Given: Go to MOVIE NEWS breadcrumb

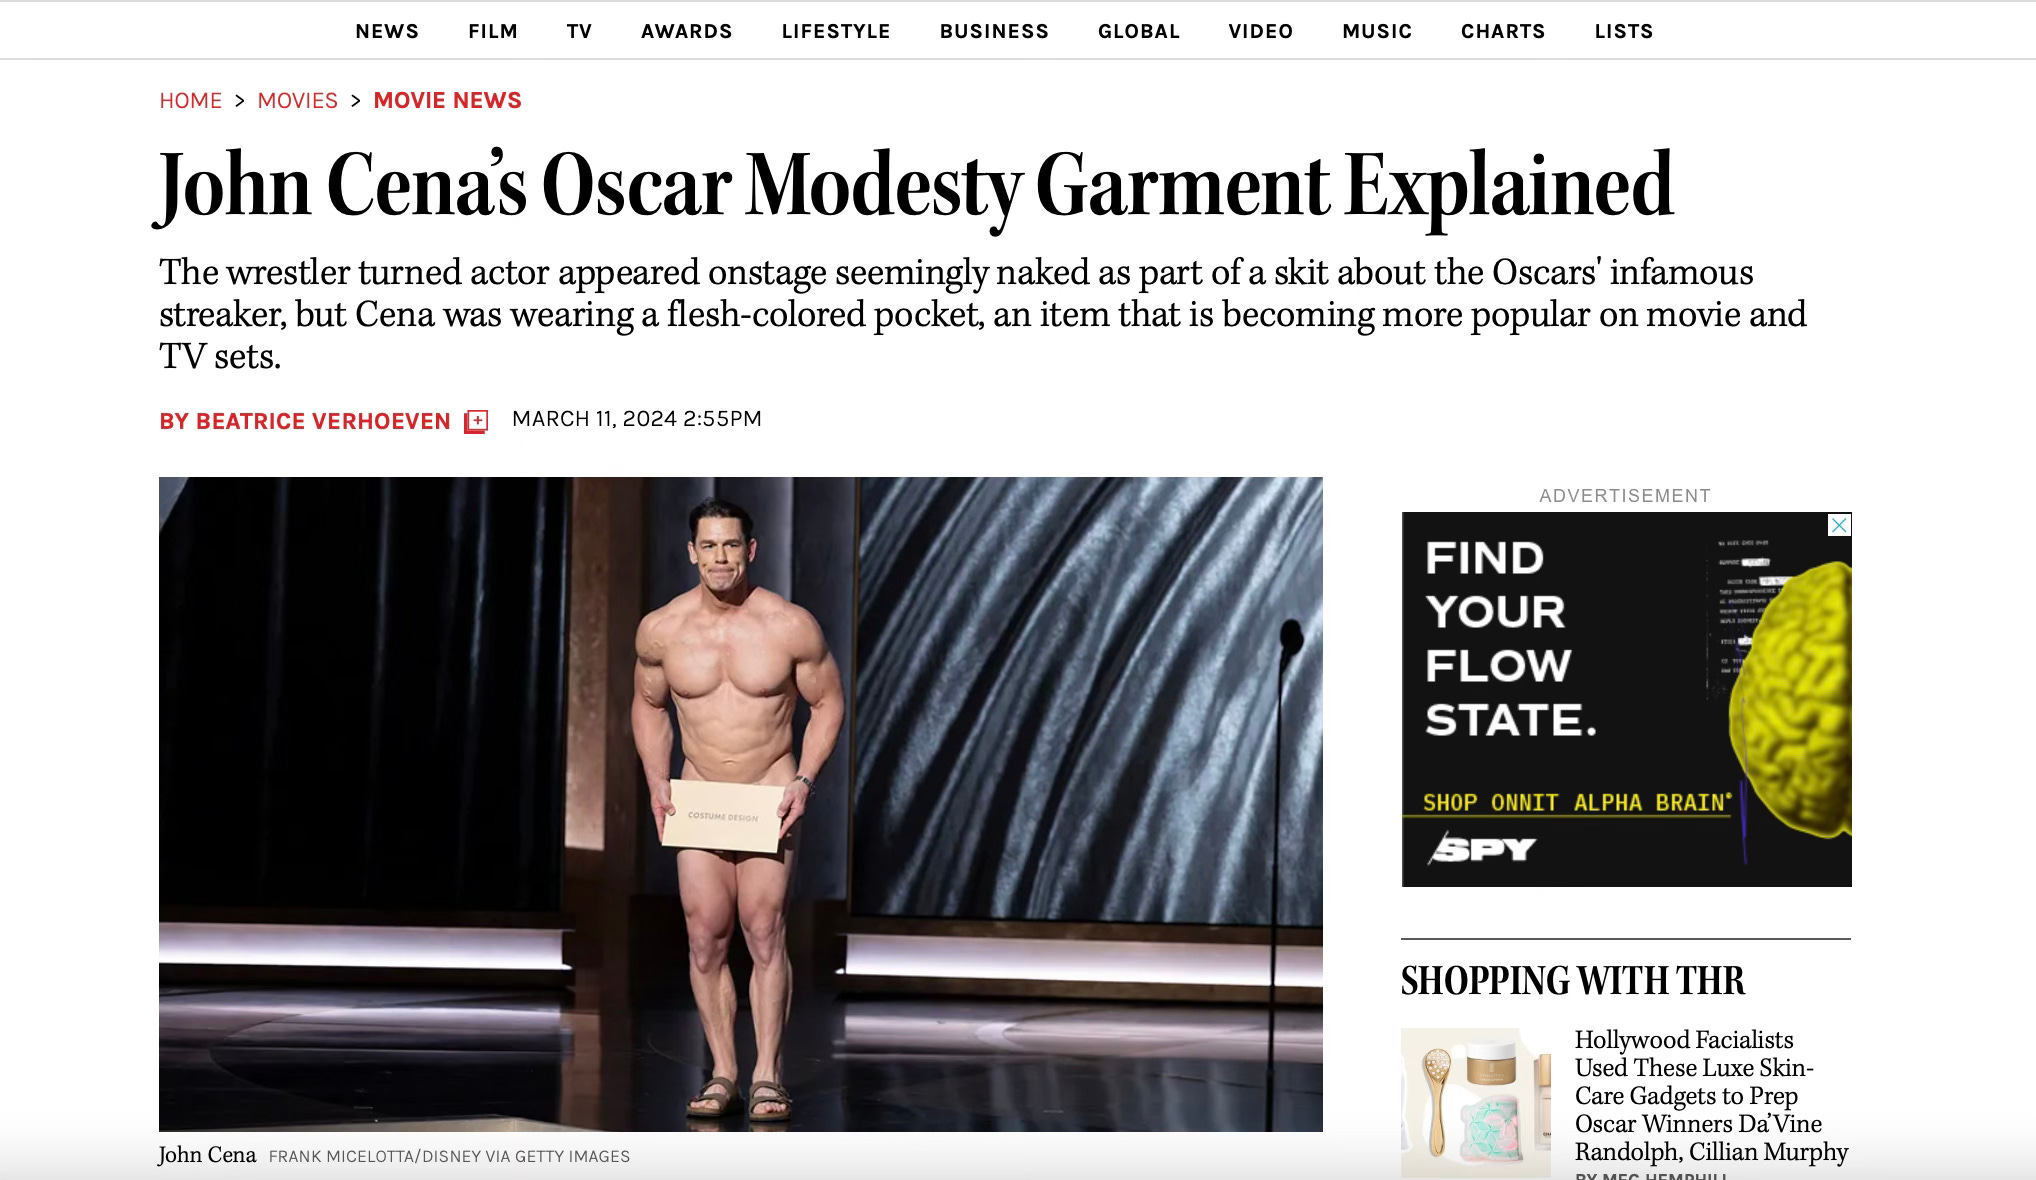Looking at the screenshot, I should point(447,101).
